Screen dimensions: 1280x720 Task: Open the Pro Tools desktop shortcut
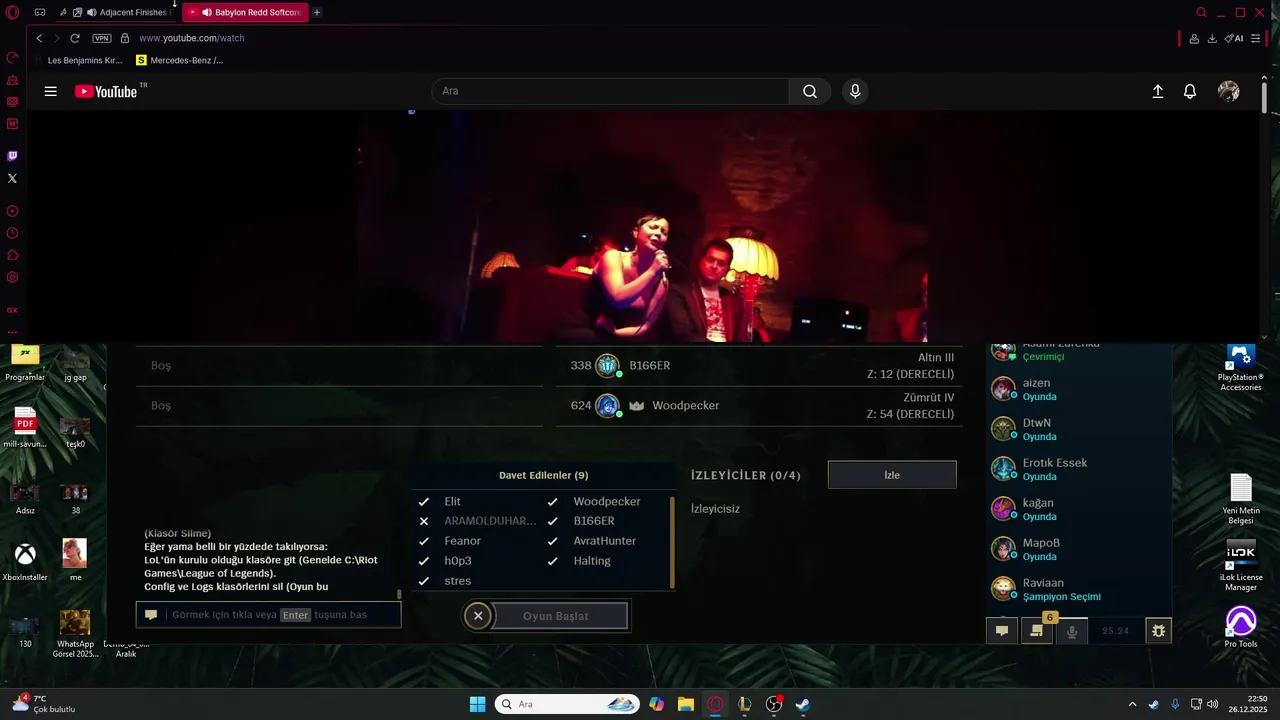coord(1241,627)
